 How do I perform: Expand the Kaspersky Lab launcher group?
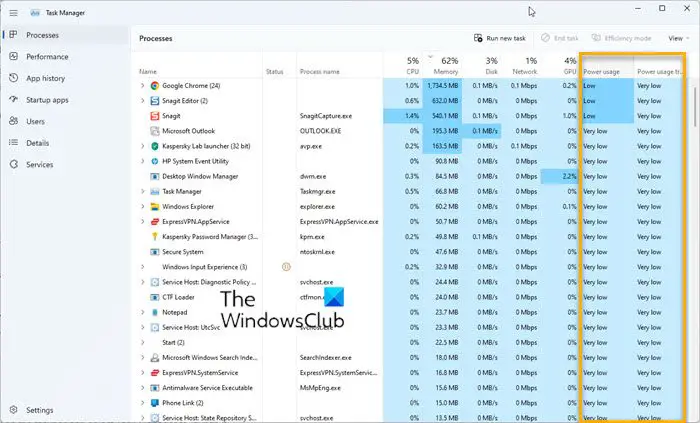(142, 146)
